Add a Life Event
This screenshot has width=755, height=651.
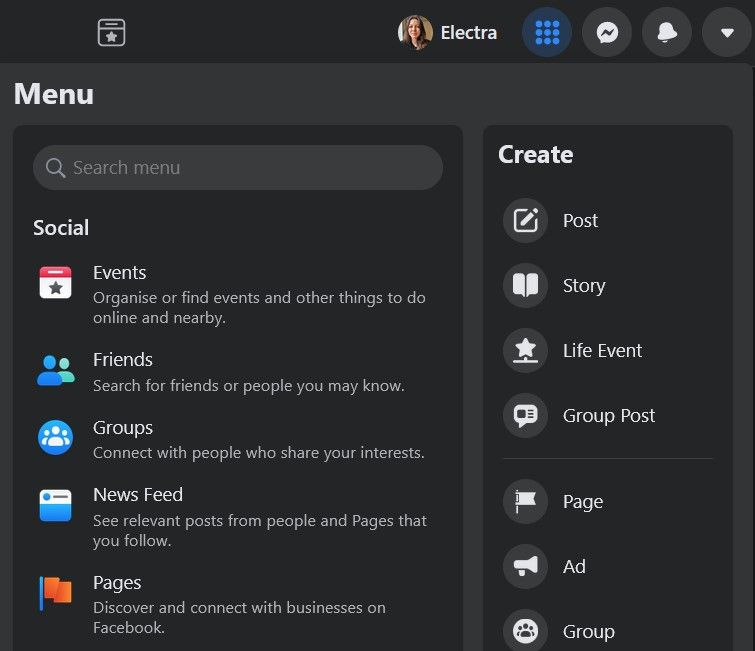coord(602,351)
